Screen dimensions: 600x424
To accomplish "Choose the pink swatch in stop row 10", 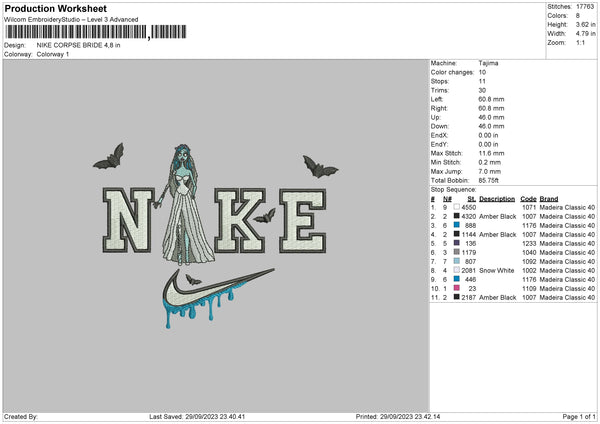I will [x=457, y=288].
